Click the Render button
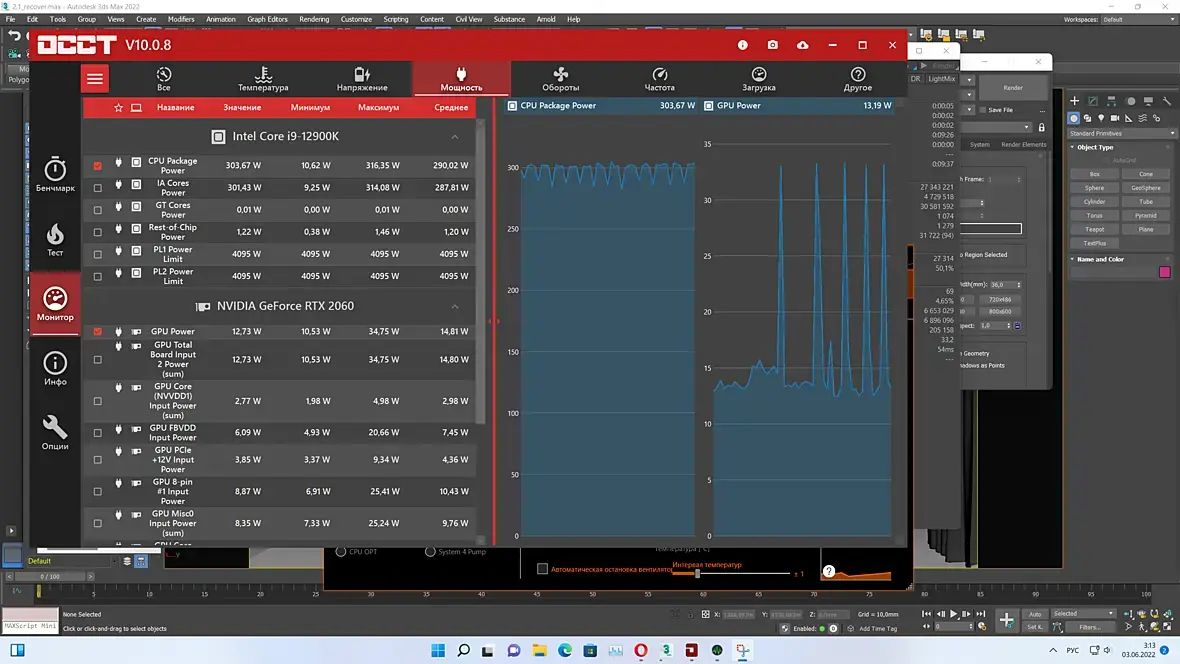Screen dimensions: 1180x664 click(x=1013, y=88)
